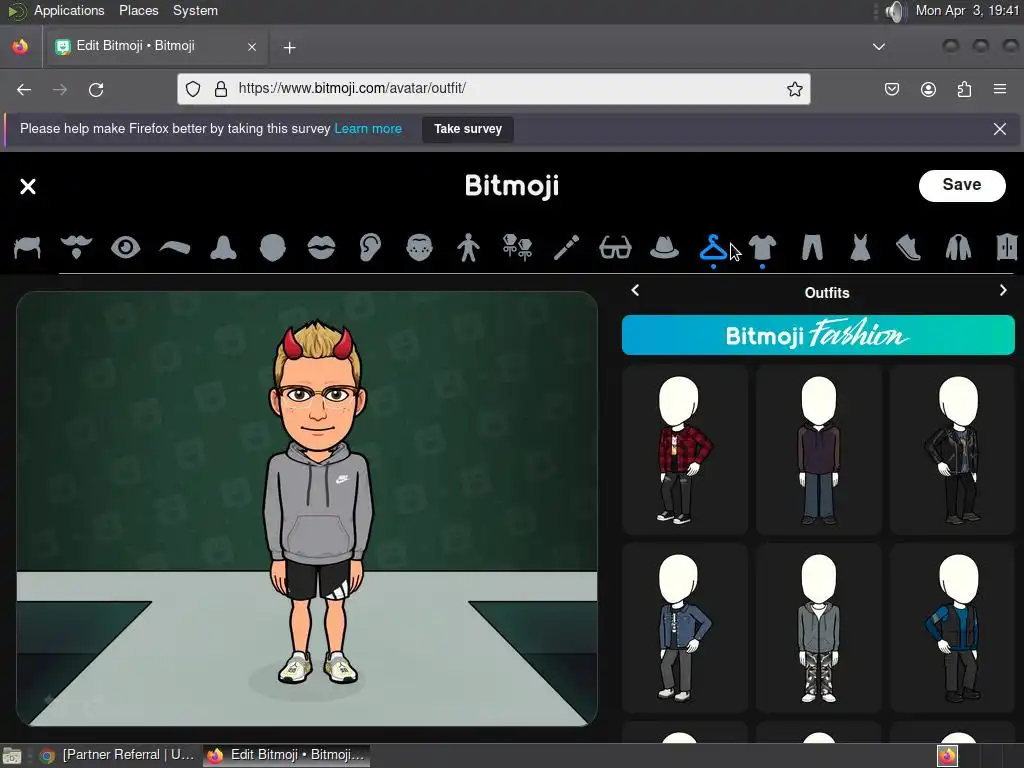Open the Firefox extensions puzzle icon

tap(964, 89)
